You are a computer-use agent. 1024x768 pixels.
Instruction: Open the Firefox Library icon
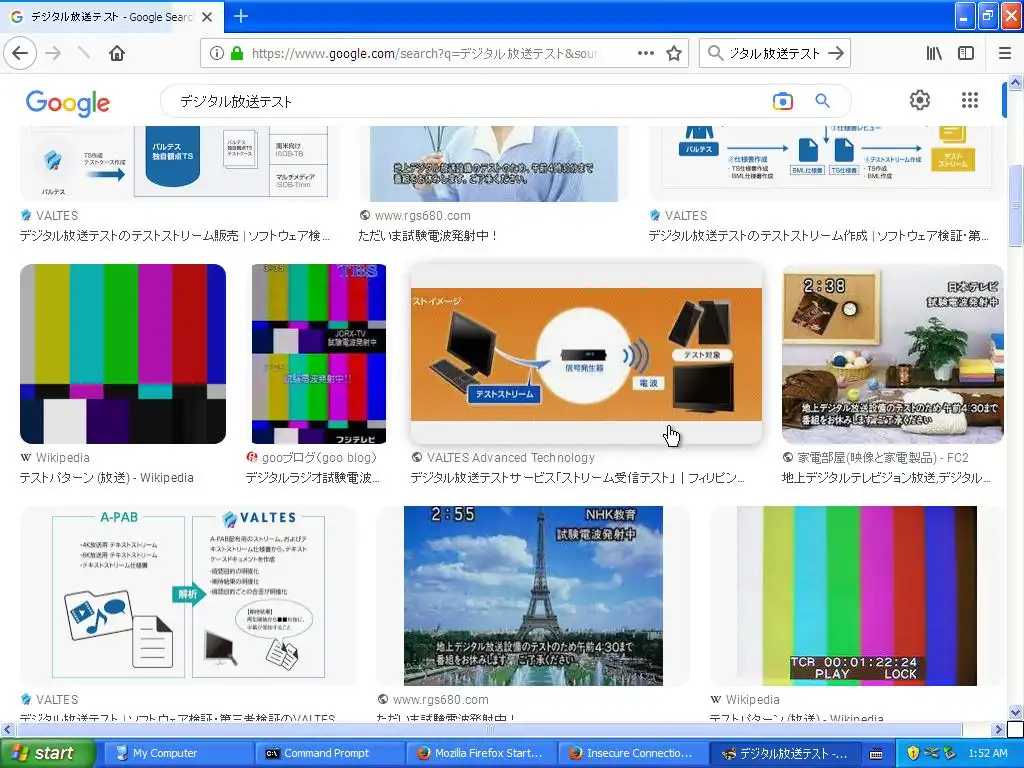(x=934, y=54)
